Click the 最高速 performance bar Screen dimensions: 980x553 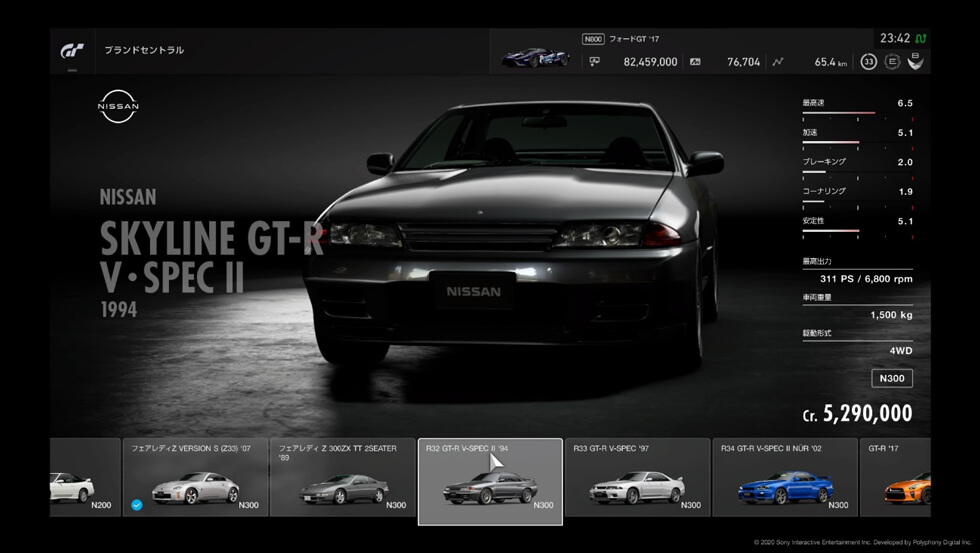coord(858,113)
